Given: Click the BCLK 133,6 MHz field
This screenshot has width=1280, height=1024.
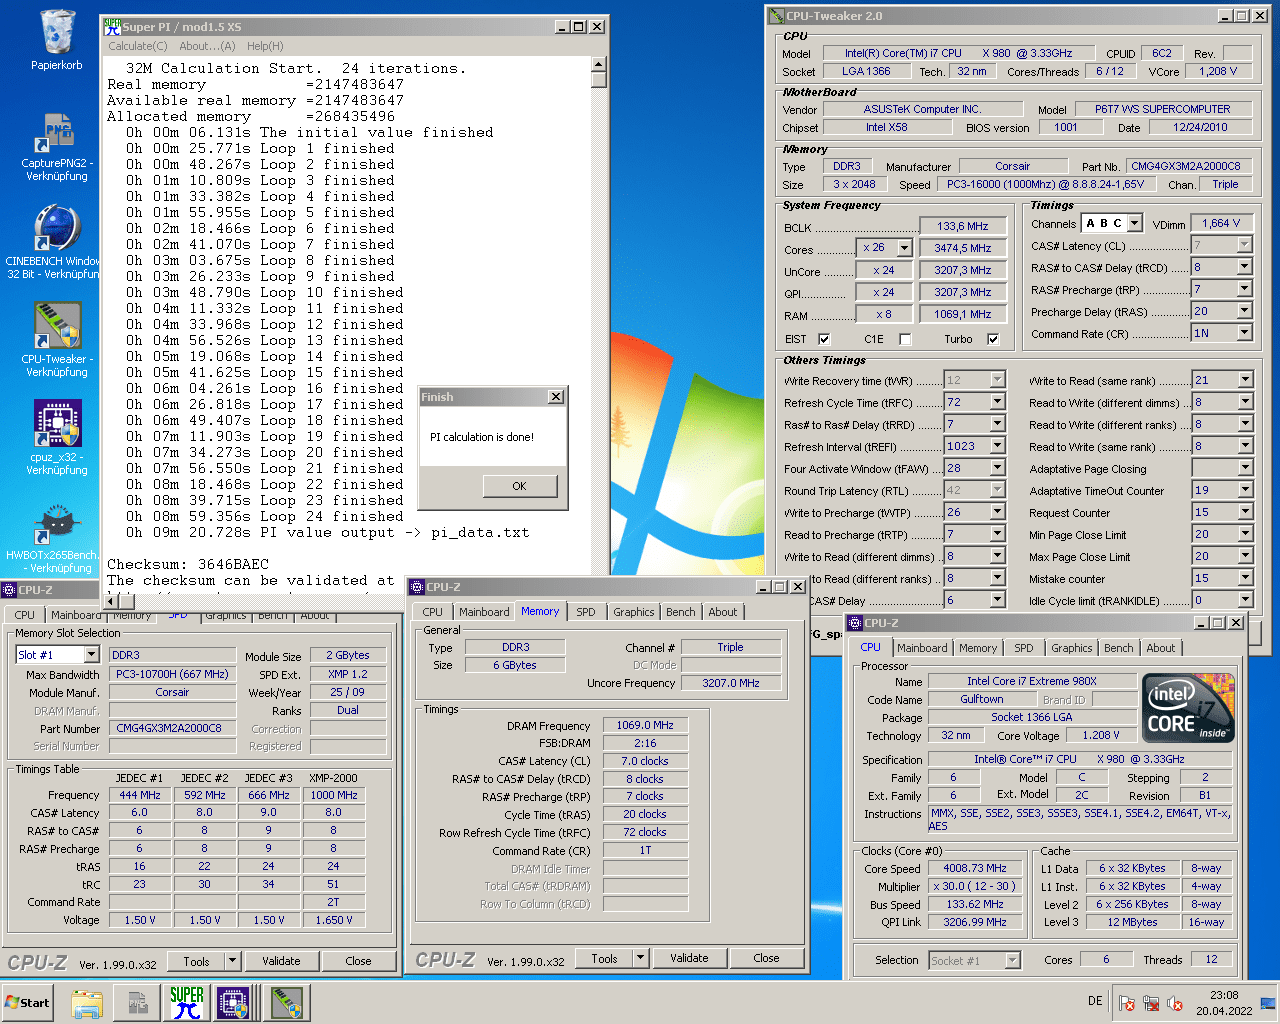Looking at the screenshot, I should pos(963,226).
